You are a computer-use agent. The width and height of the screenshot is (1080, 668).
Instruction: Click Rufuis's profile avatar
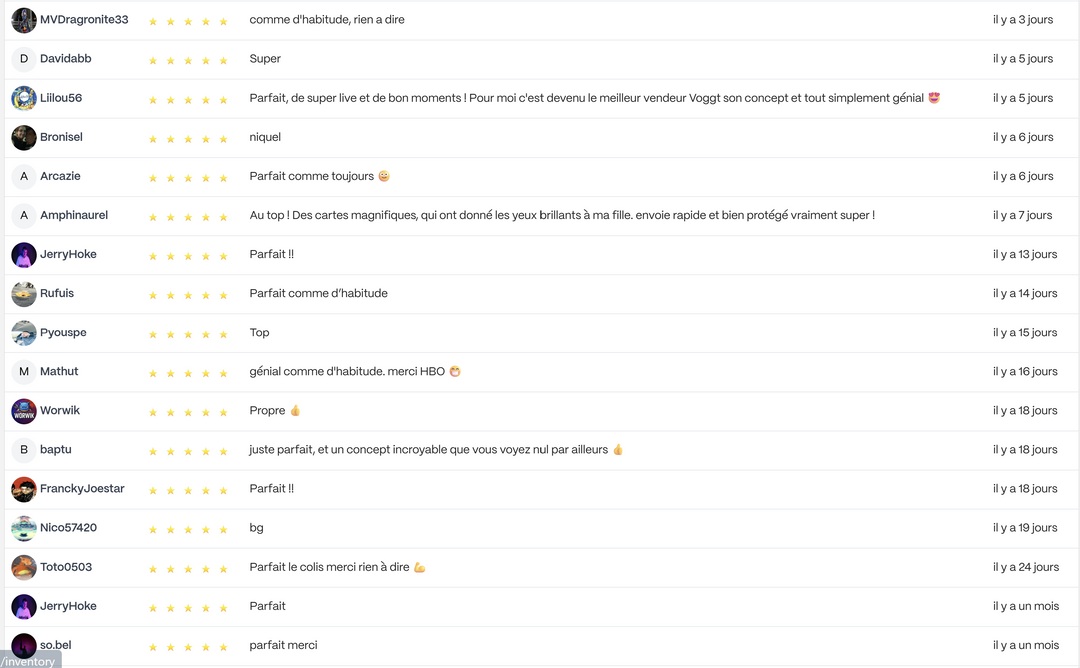tap(24, 294)
